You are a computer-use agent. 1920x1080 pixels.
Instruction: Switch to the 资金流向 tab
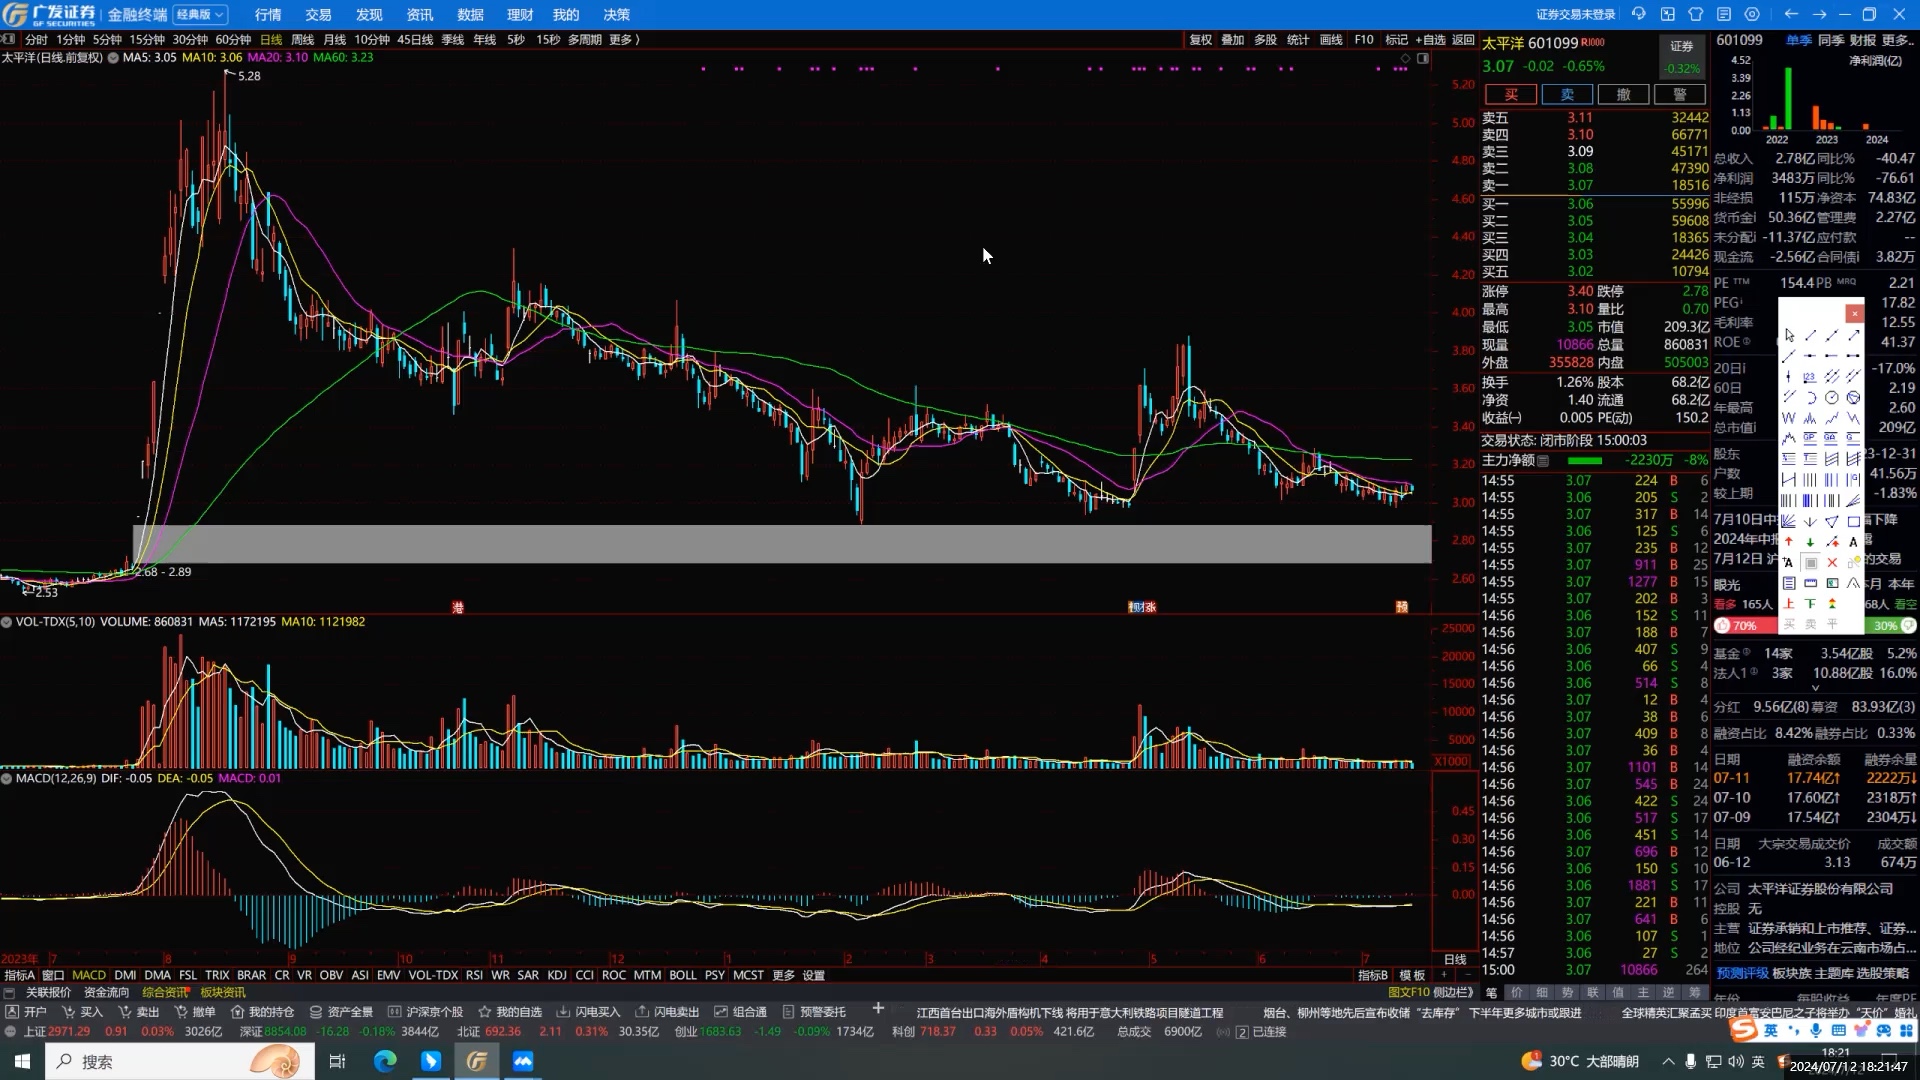click(107, 992)
